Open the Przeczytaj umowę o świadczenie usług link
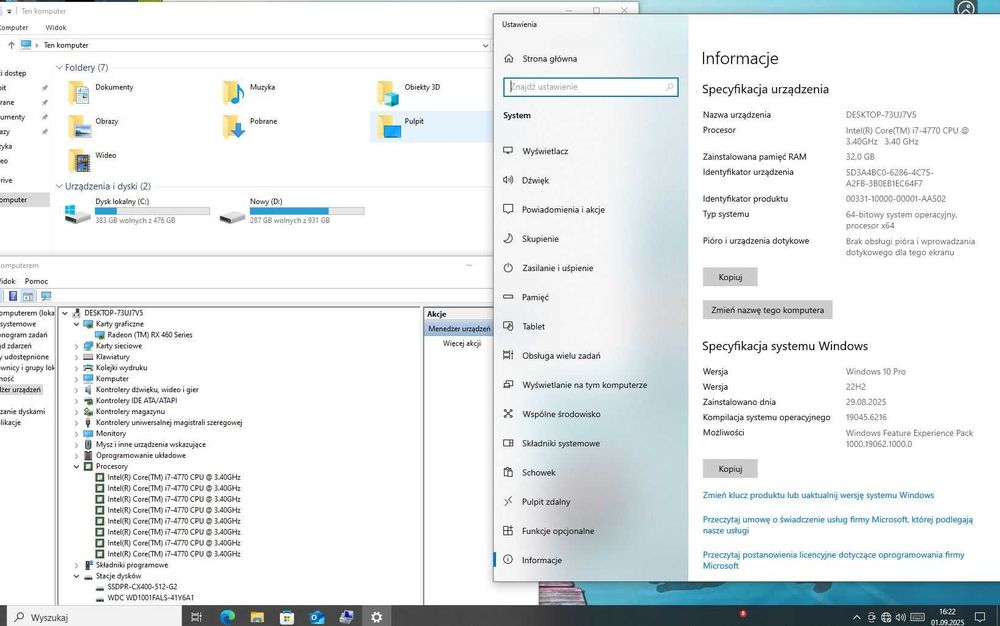 [838, 525]
